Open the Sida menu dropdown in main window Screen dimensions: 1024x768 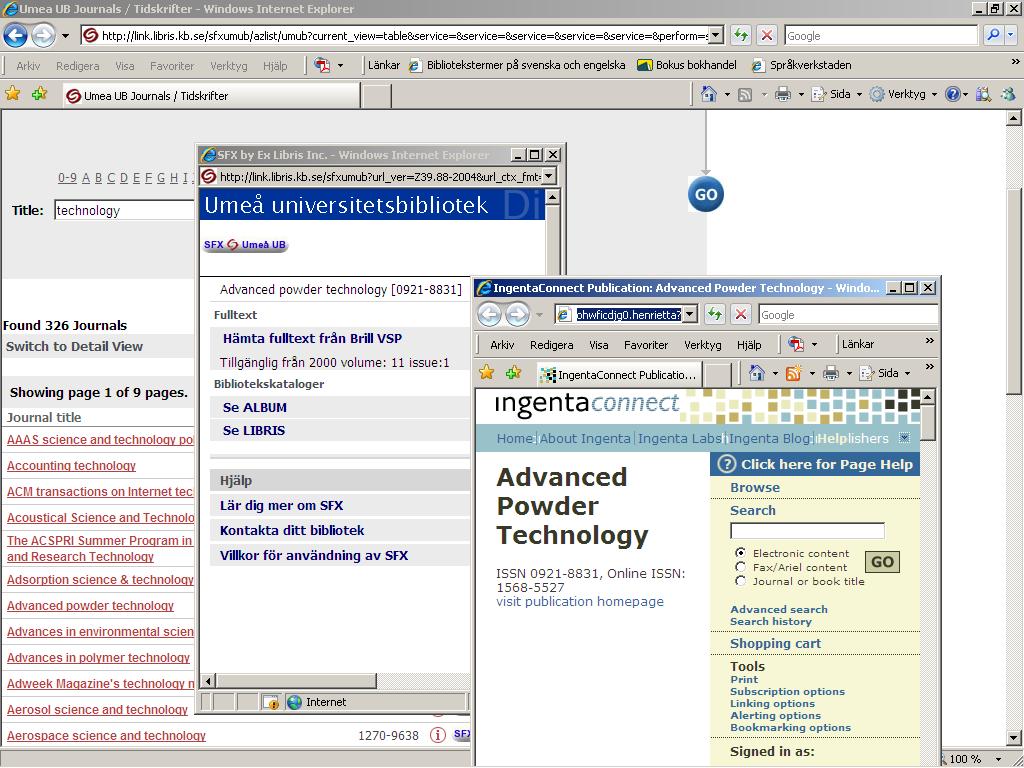(859, 95)
